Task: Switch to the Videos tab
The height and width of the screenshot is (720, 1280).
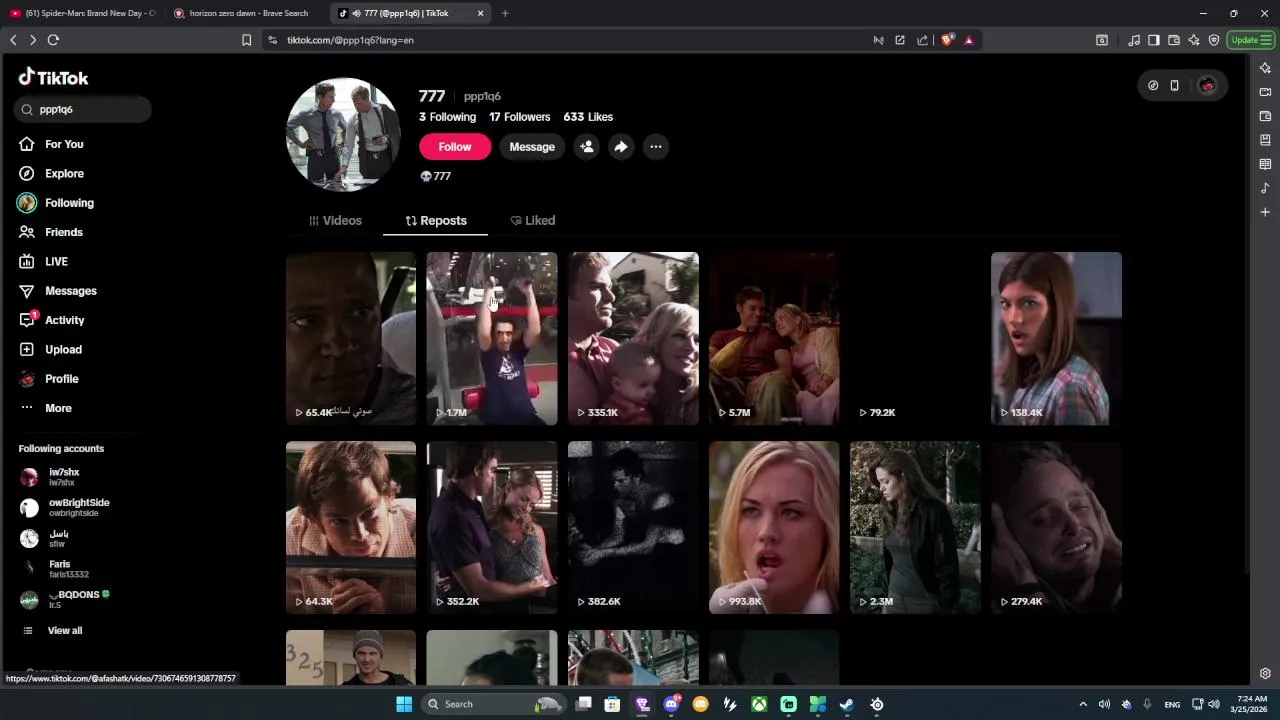Action: coord(335,220)
